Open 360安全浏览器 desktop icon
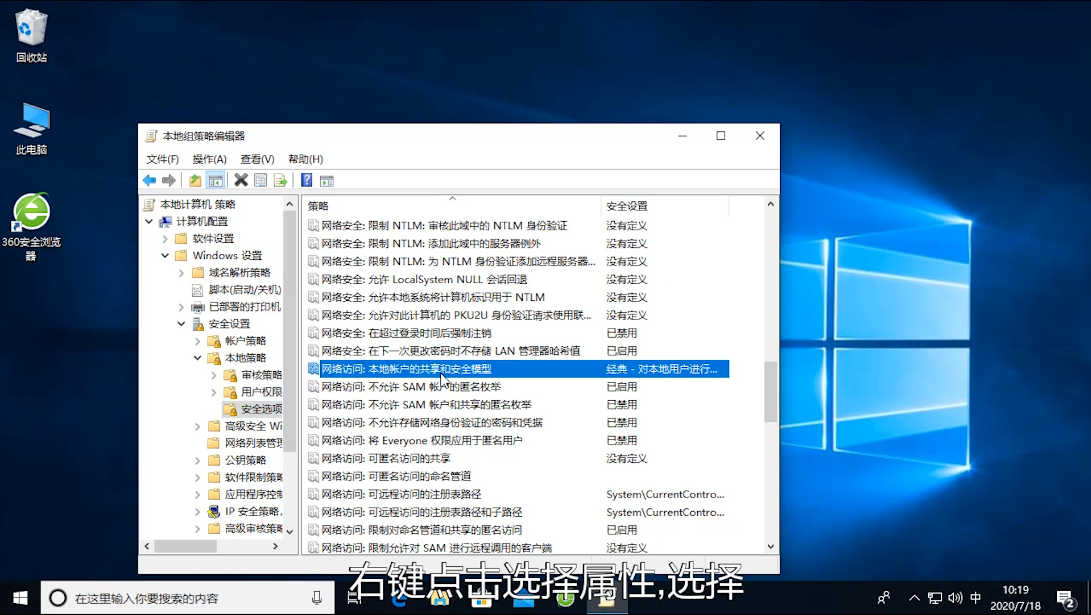1091x615 pixels. pos(31,213)
